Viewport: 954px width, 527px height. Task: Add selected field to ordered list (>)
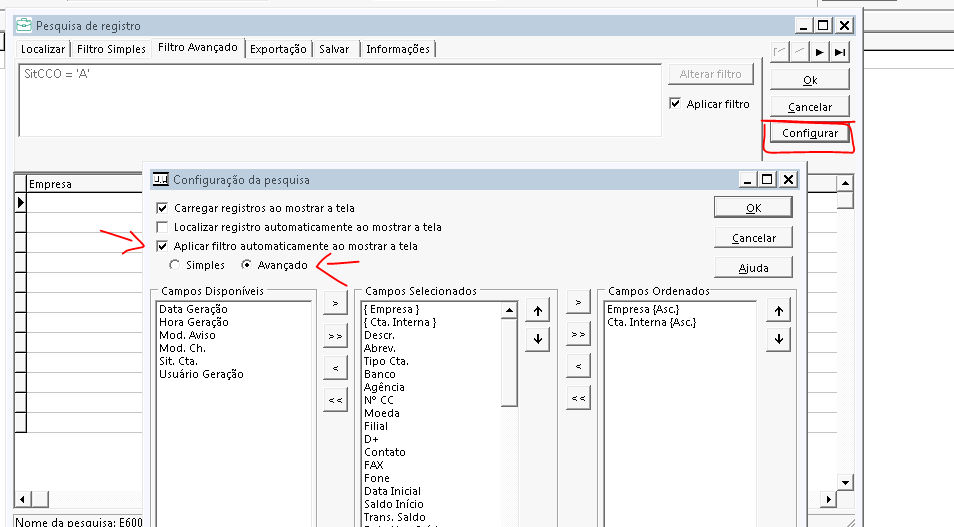[578, 301]
